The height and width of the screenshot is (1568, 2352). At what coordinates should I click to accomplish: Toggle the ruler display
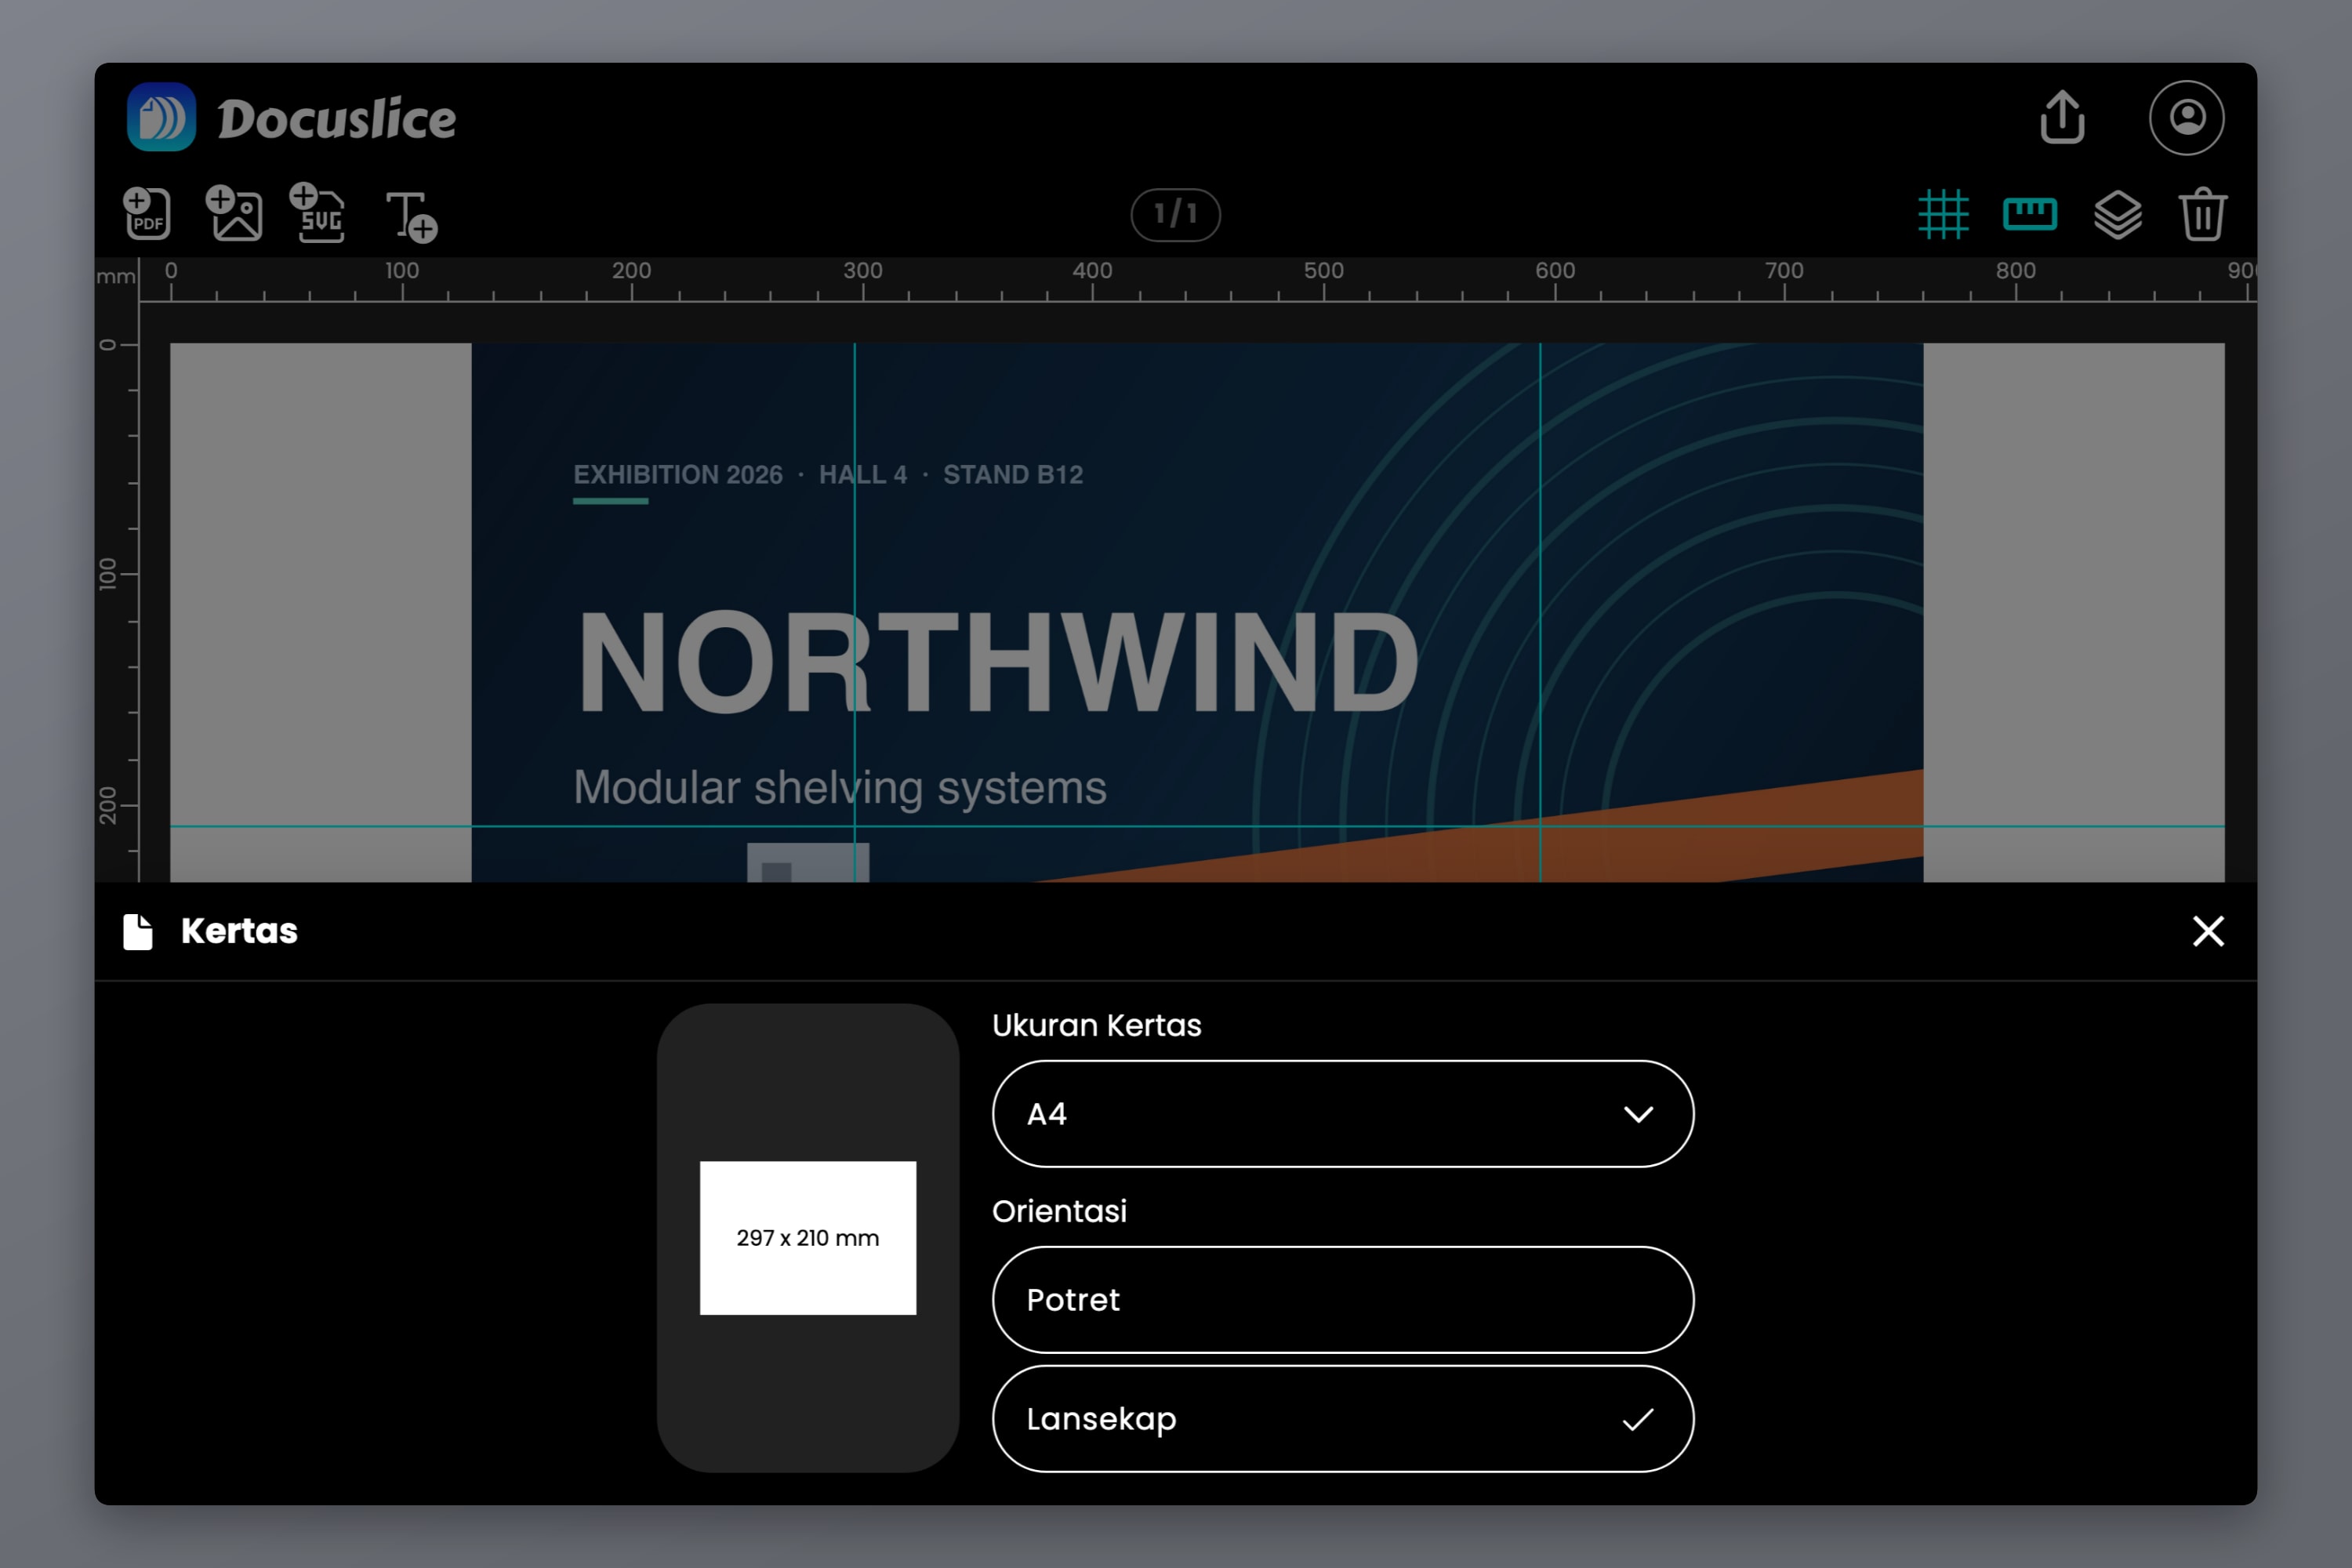[x=2030, y=214]
